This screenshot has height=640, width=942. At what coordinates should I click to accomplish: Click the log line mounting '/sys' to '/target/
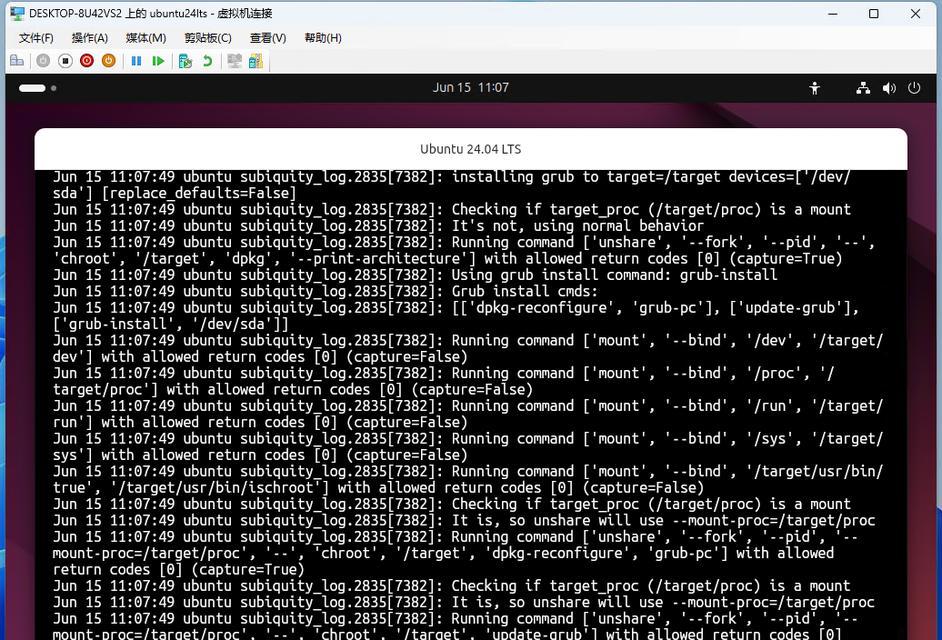[x=468, y=439]
